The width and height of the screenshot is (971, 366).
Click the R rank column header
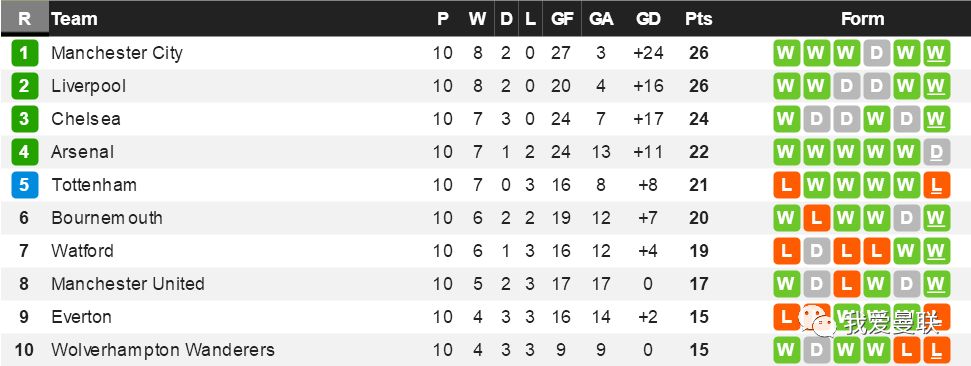coord(24,19)
